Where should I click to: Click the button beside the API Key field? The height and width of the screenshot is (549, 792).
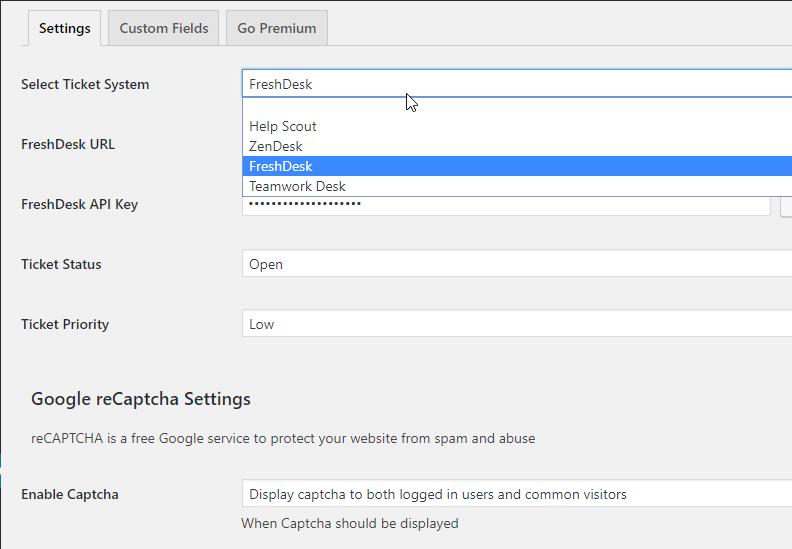786,205
